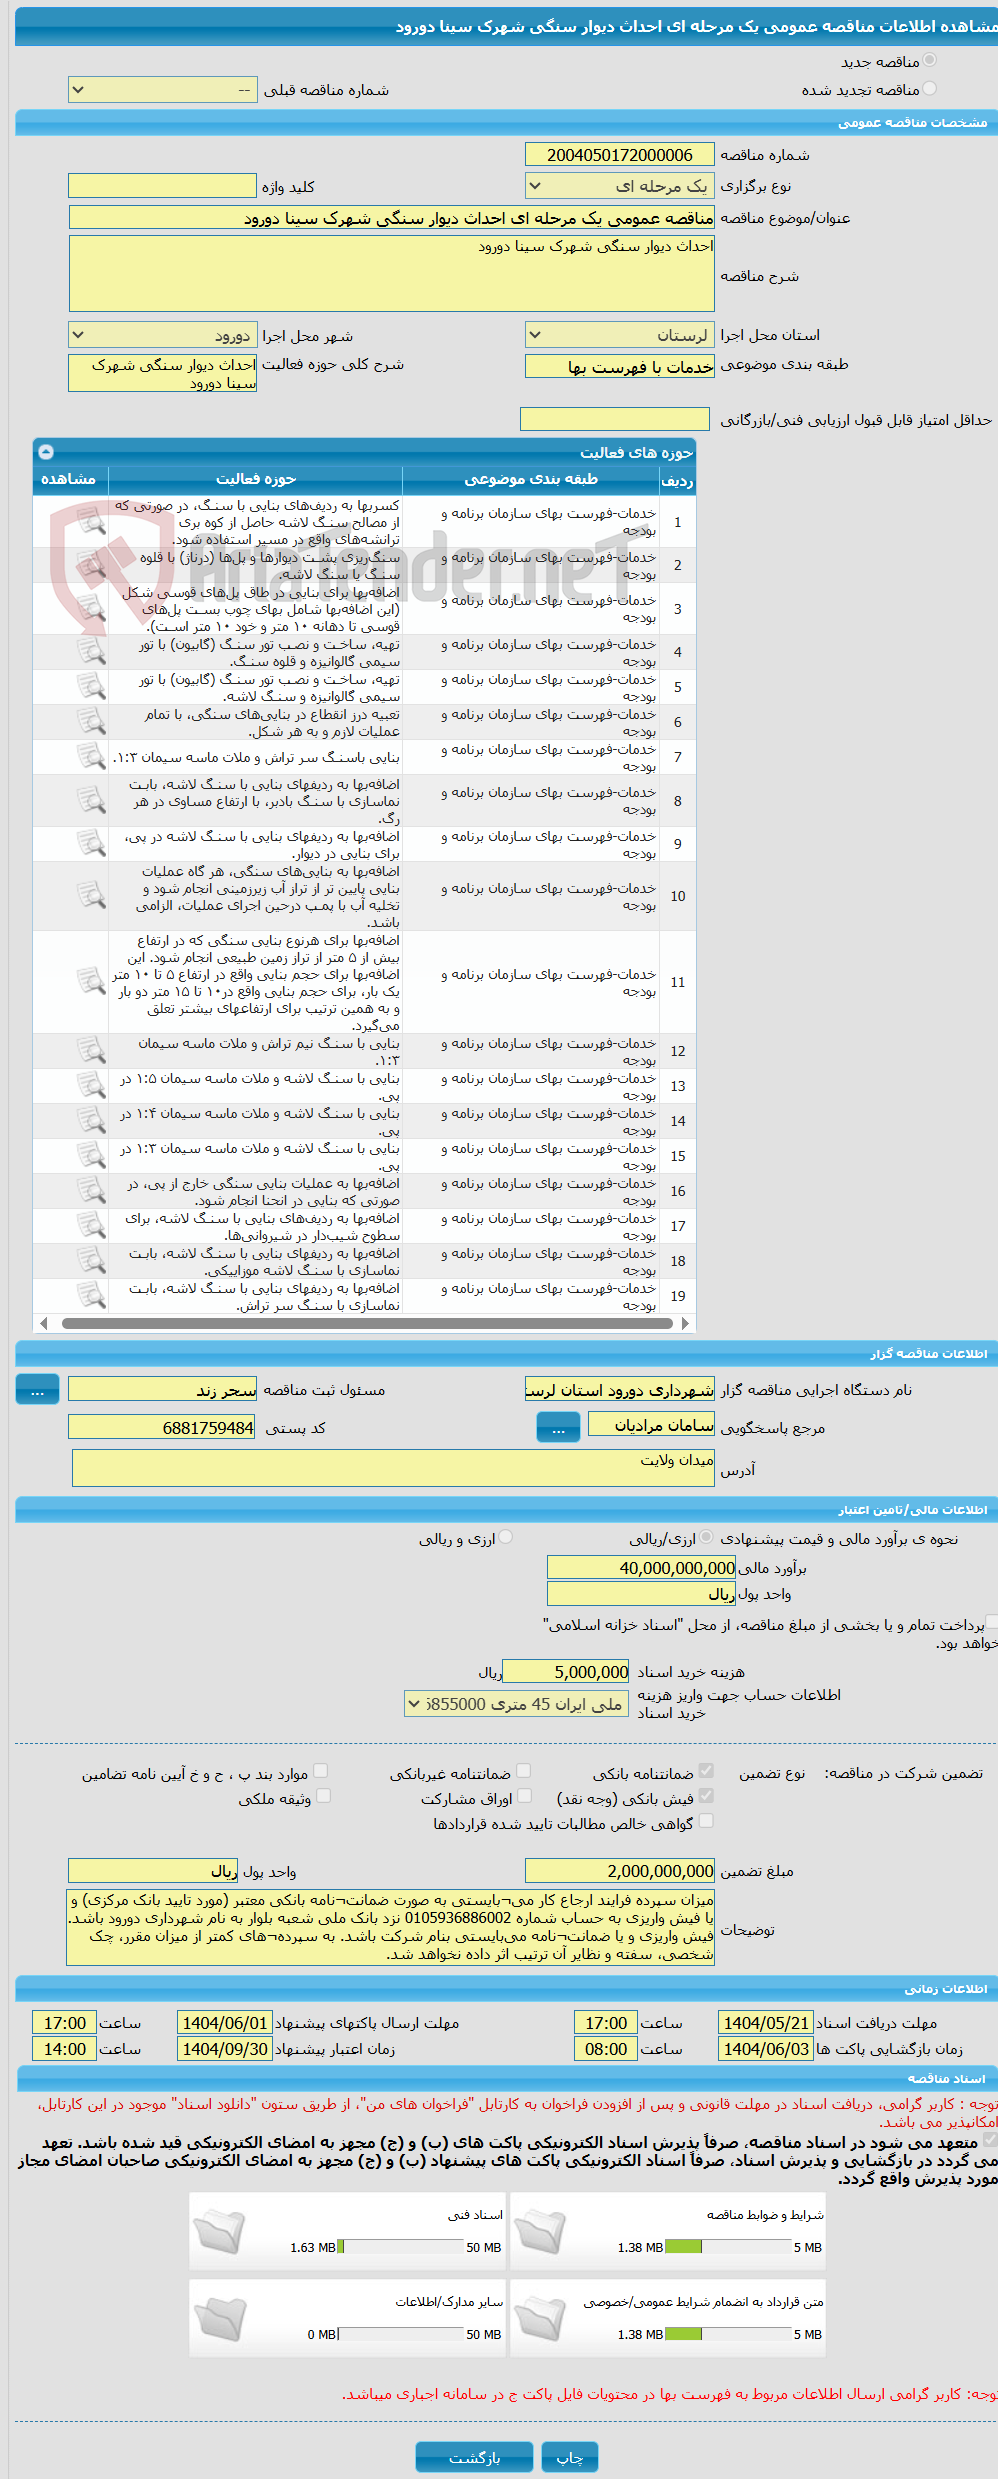Open the شرایط و ضوابط مناقصه folder icon
Screen dimensions: 998x2479
(x=540, y=2231)
